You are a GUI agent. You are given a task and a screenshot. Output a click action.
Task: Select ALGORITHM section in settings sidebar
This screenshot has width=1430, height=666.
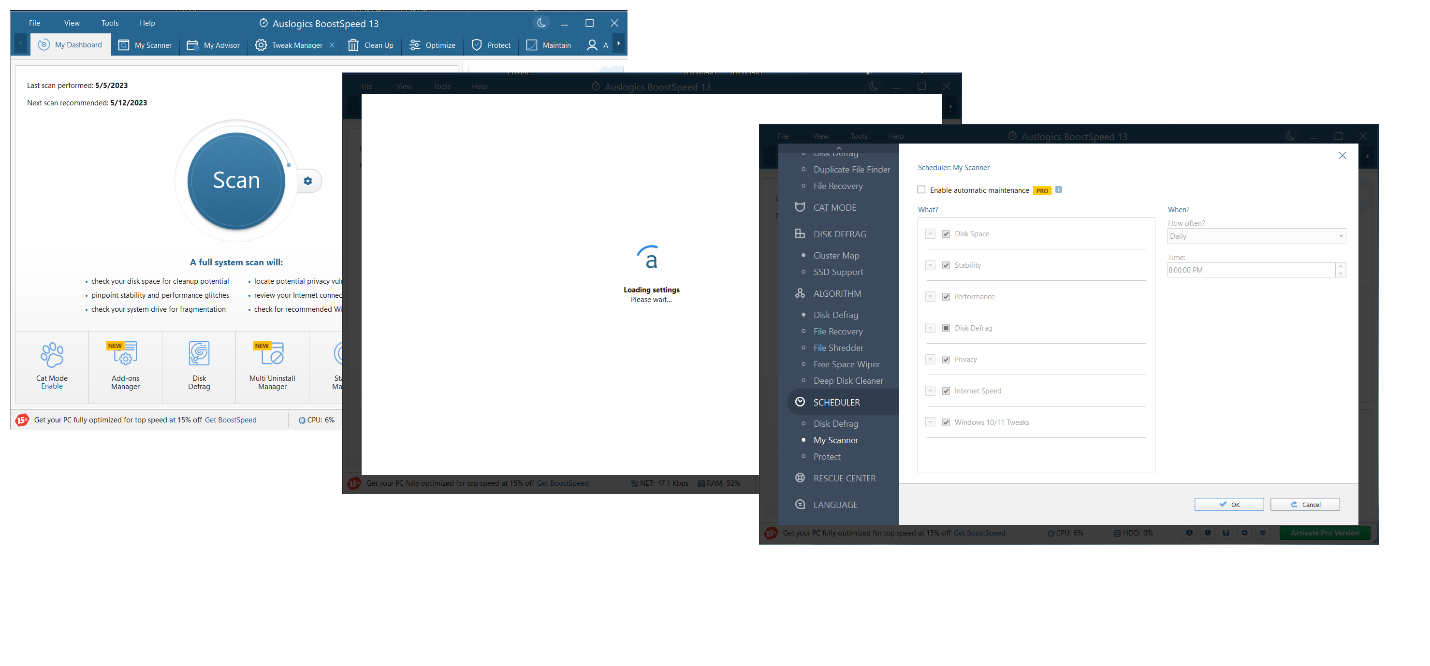point(837,294)
